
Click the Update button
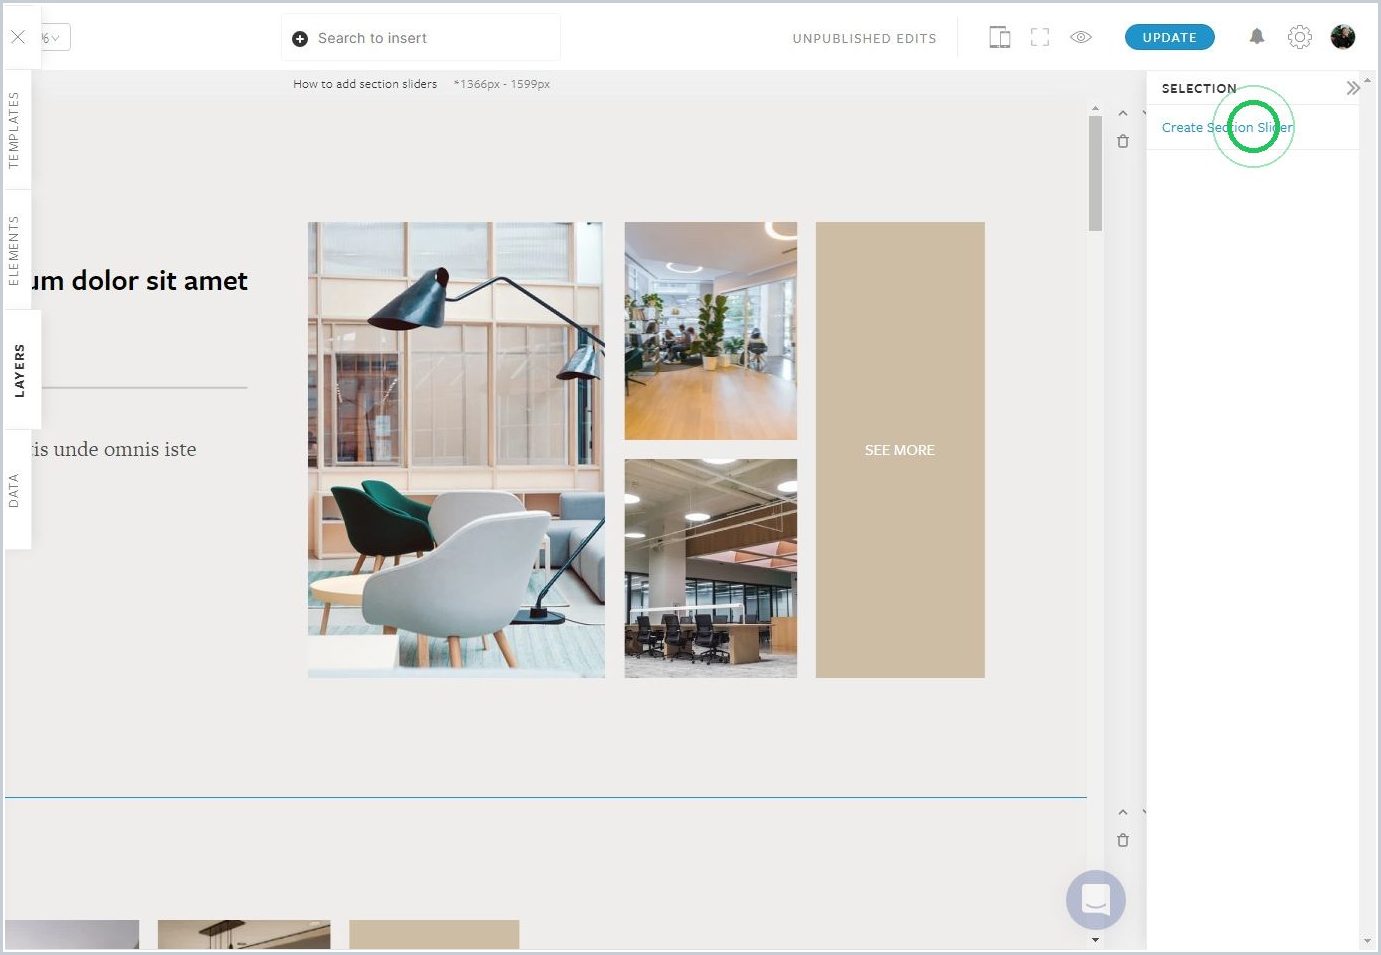click(1169, 37)
